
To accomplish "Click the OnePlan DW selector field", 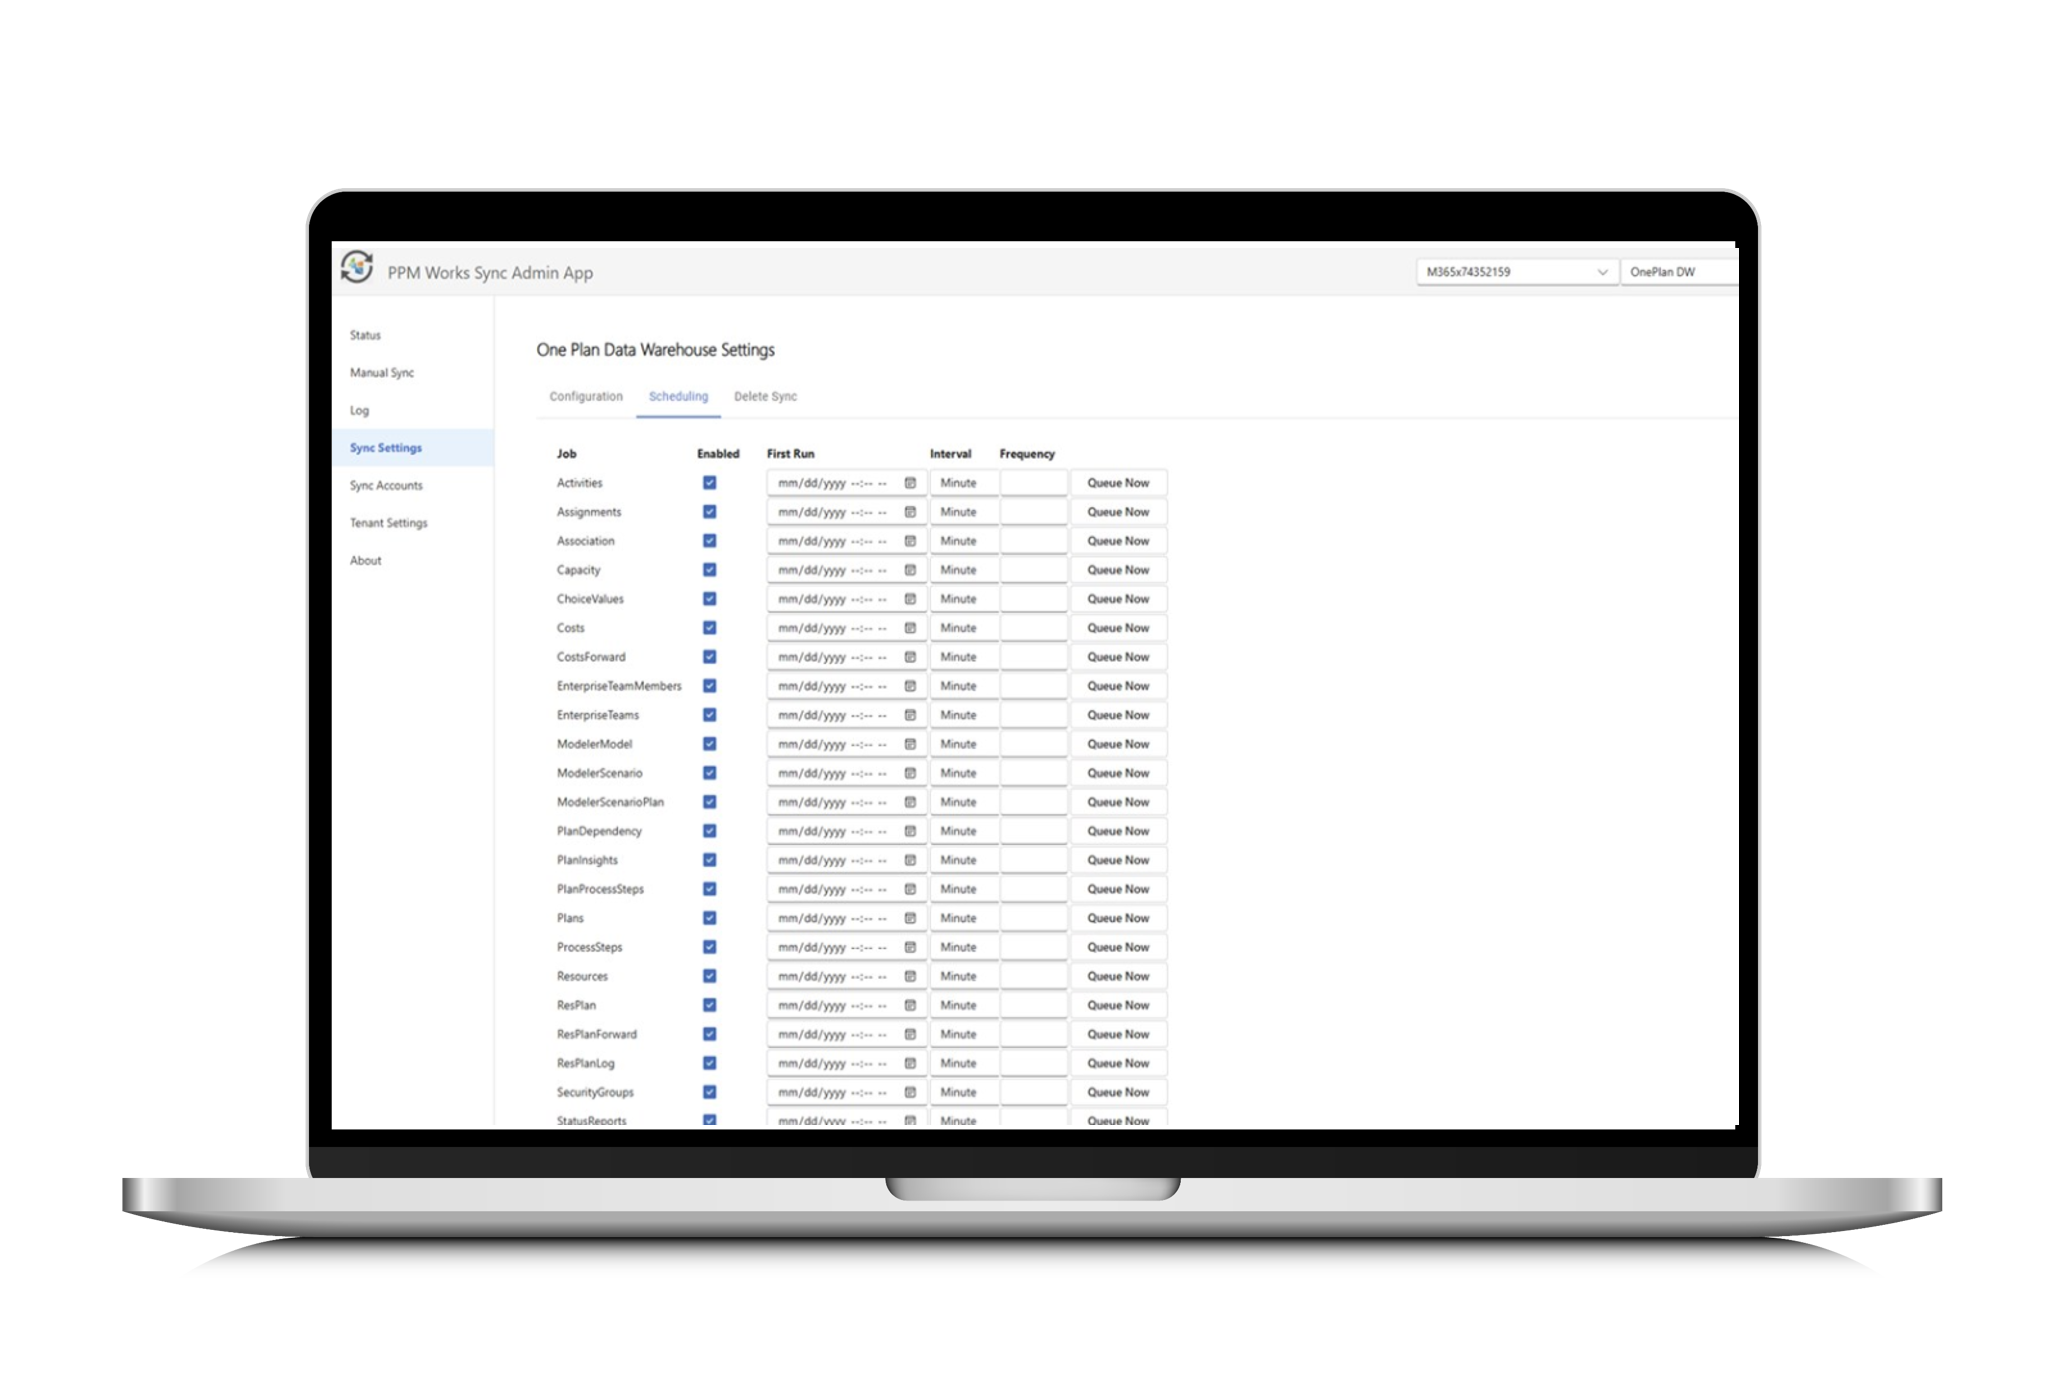I will [x=1678, y=272].
